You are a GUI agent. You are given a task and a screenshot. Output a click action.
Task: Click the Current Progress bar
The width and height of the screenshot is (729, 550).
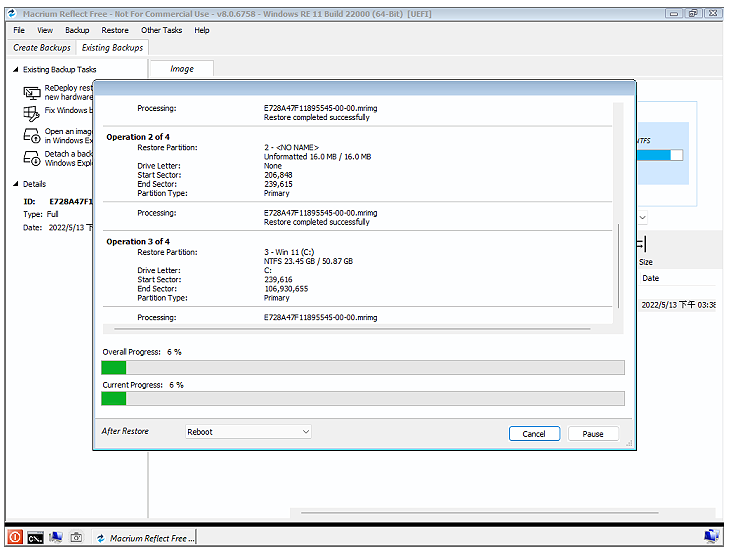pos(363,398)
